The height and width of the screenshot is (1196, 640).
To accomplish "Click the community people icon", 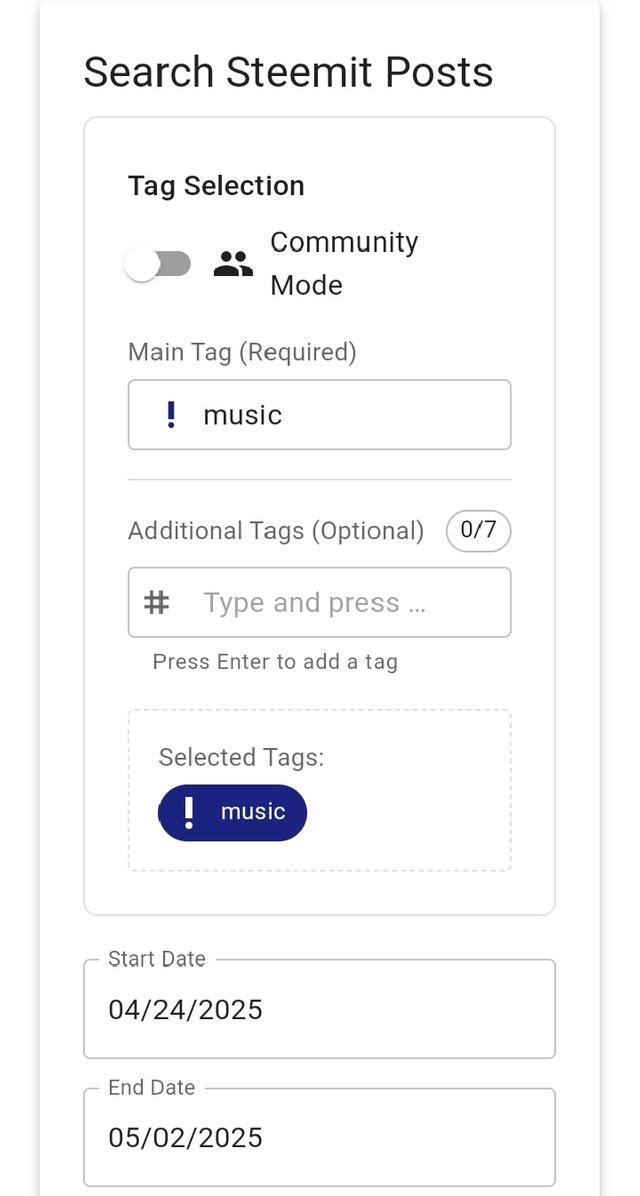I will pyautogui.click(x=233, y=264).
